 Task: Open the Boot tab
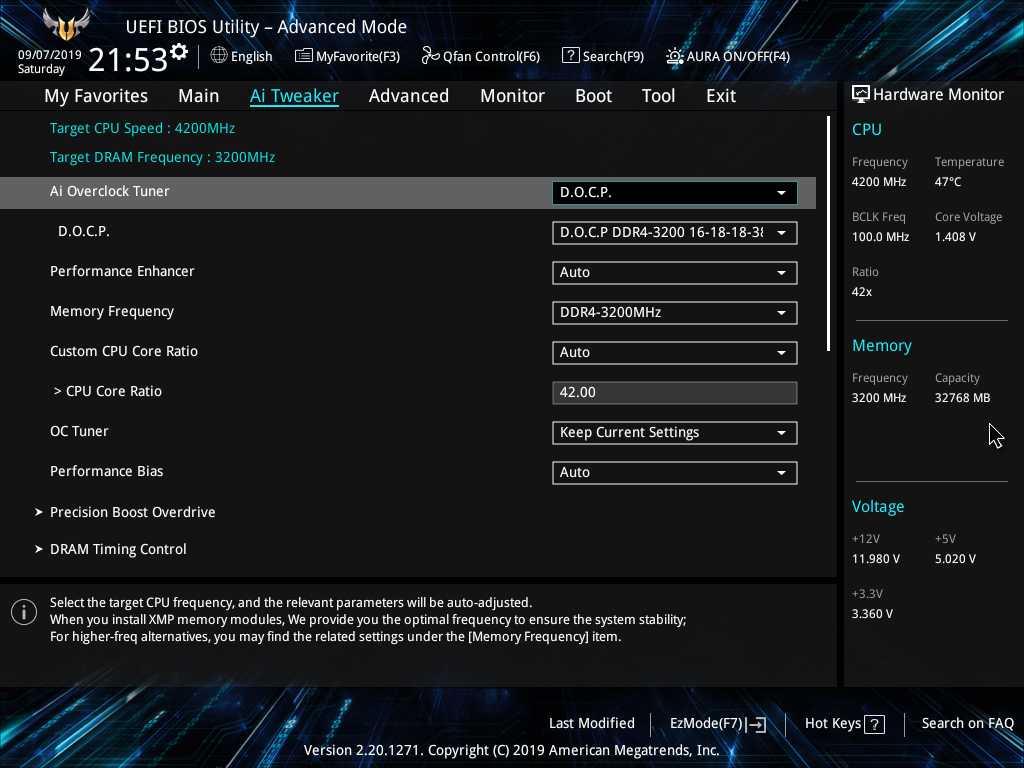[x=593, y=96]
